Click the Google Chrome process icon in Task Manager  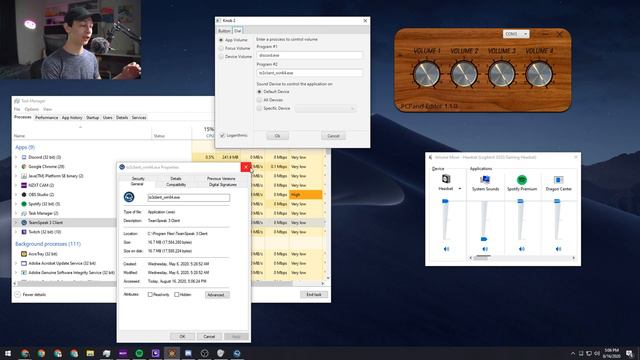(24, 167)
